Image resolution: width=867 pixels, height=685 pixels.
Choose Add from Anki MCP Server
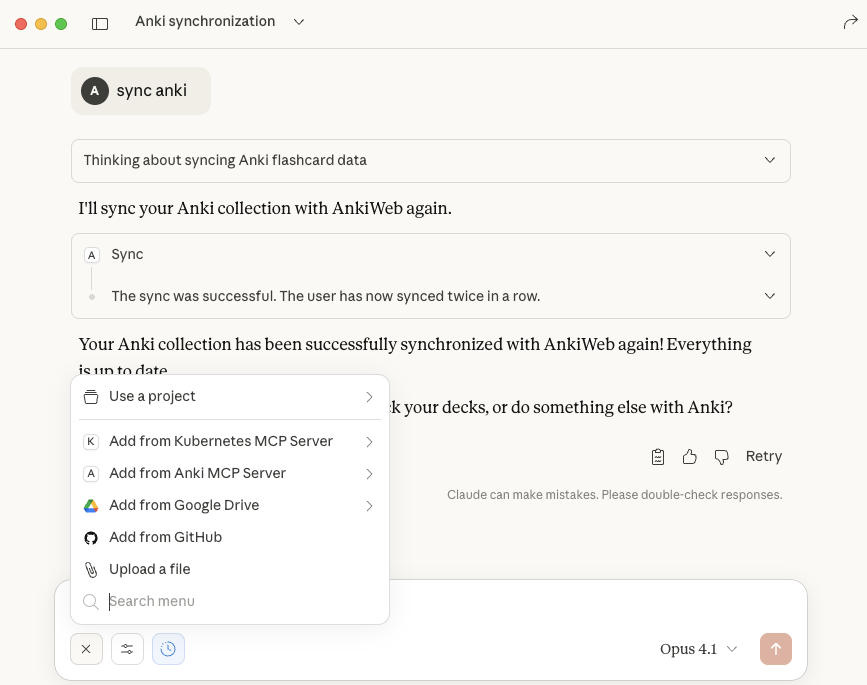[x=198, y=473]
